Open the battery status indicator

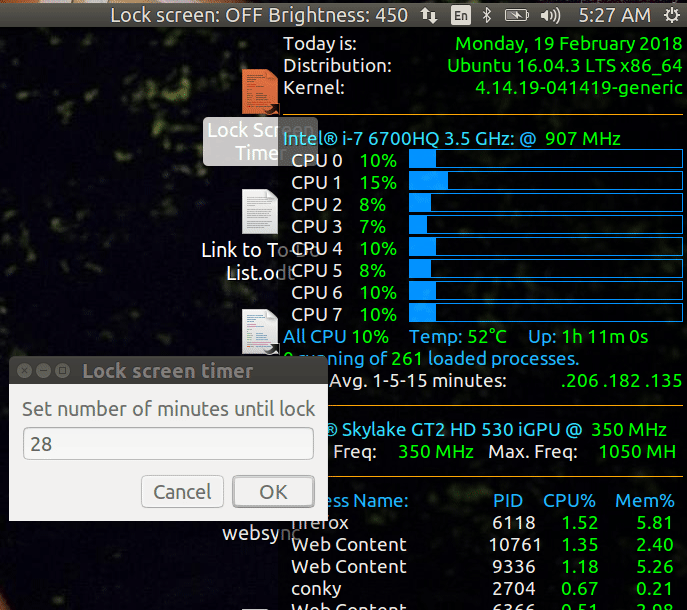pyautogui.click(x=517, y=16)
